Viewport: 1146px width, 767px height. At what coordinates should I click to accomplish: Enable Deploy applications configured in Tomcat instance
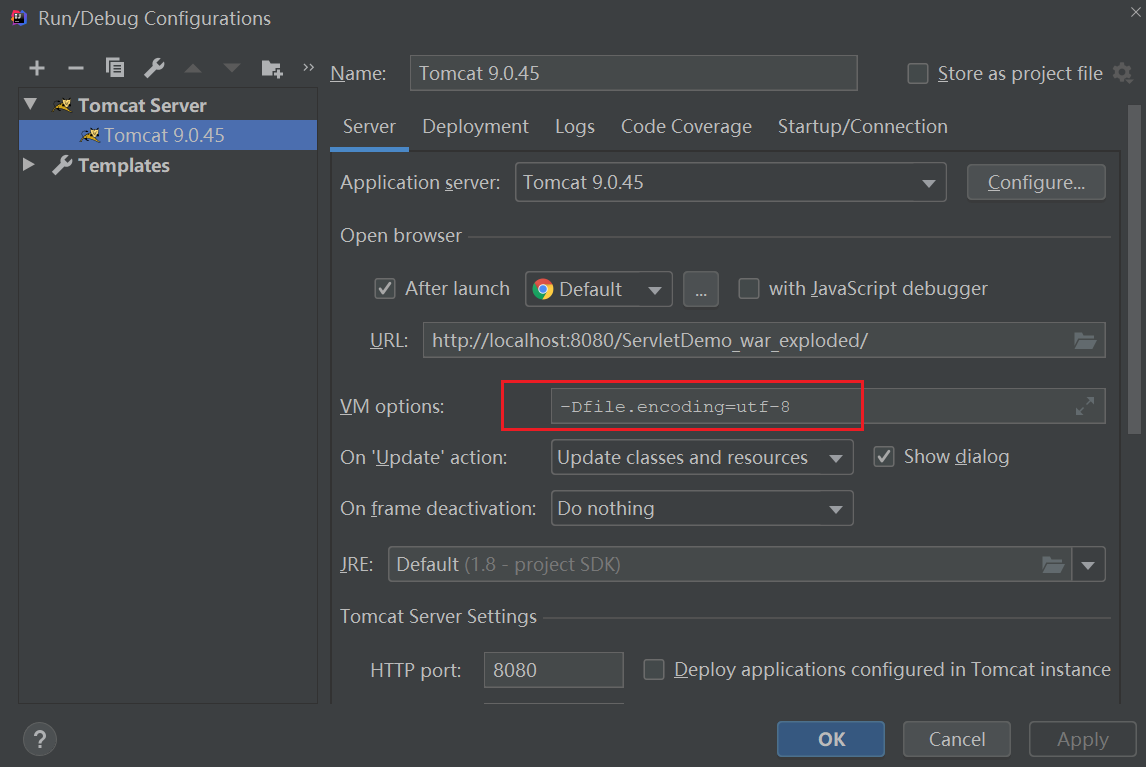(x=653, y=670)
